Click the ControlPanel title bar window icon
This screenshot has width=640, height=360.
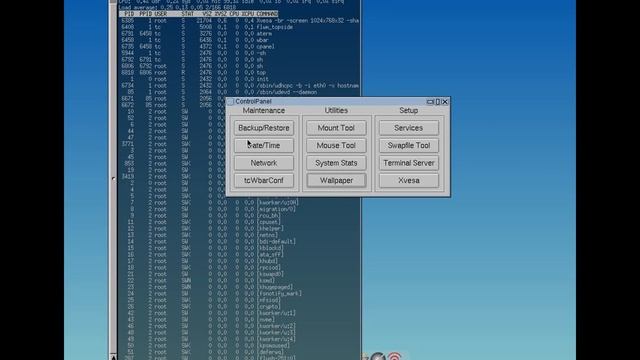pos(231,102)
